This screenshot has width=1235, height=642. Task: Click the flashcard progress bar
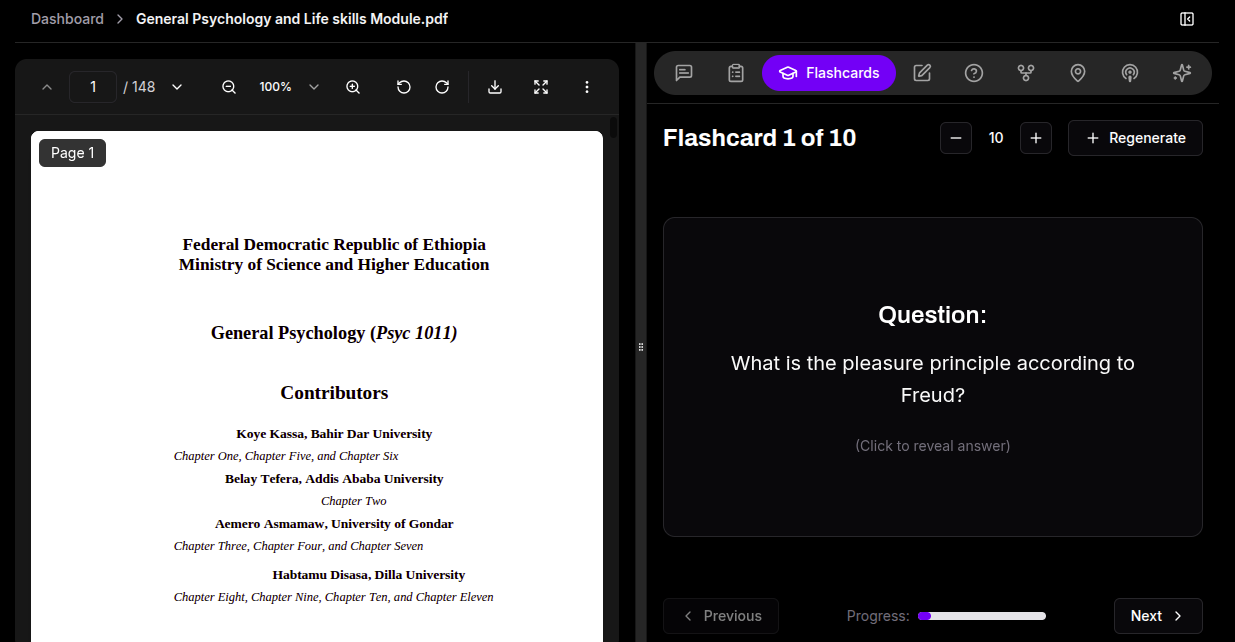pos(982,616)
